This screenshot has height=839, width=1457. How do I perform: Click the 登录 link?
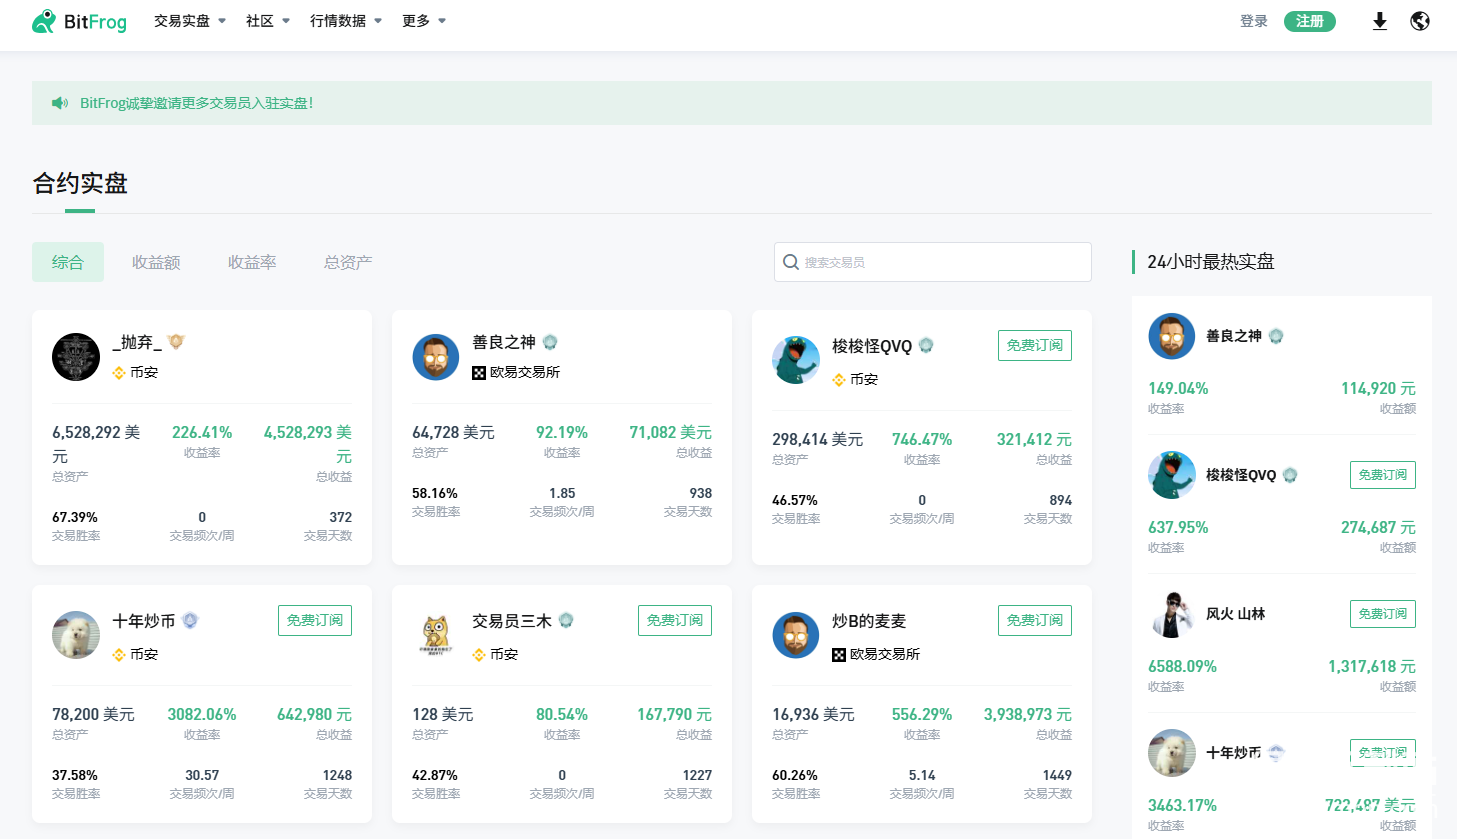point(1253,21)
